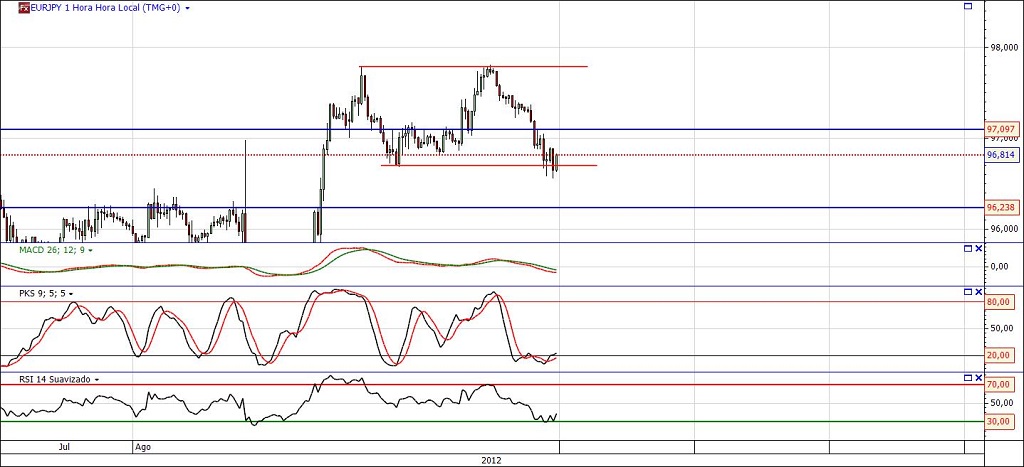Open the RSI 14 Suavizado dropdown

click(97, 379)
